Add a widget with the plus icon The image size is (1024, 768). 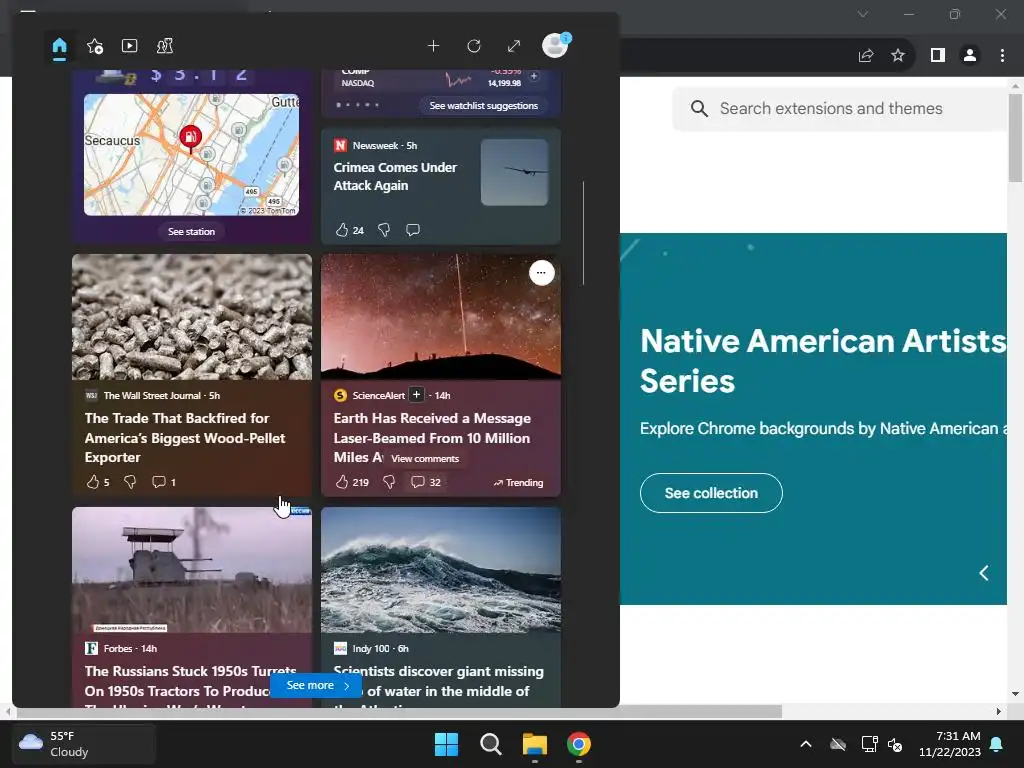(433, 46)
